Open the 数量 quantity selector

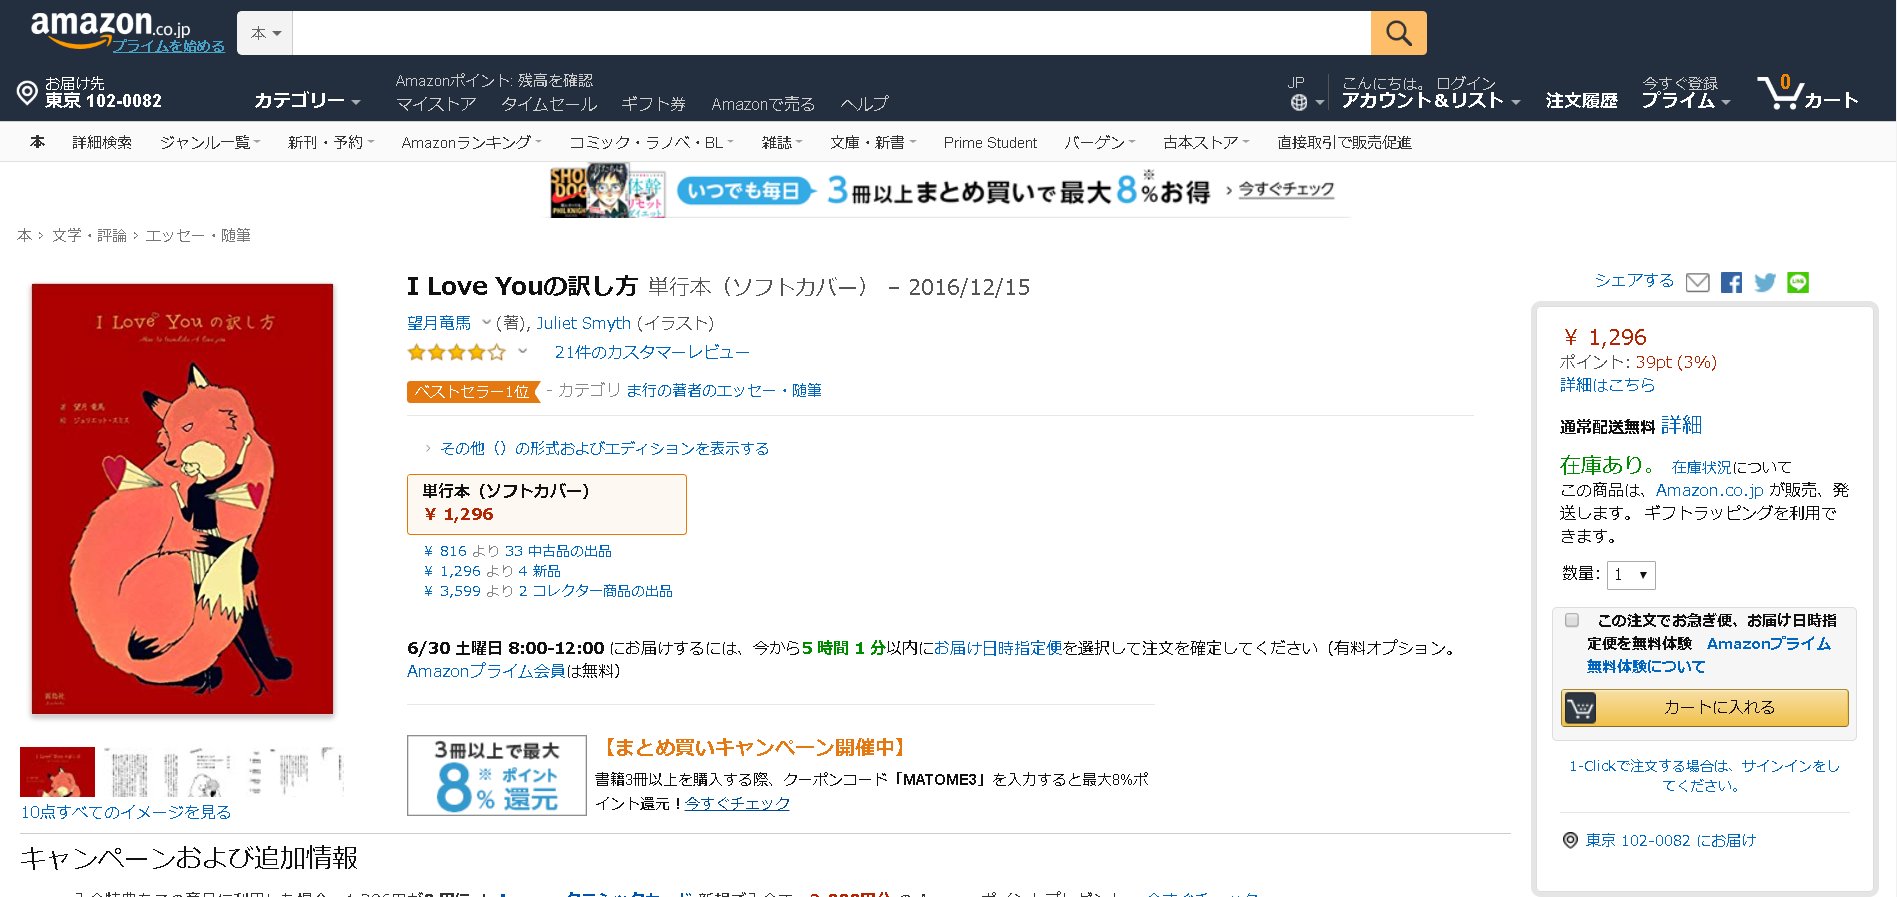[1631, 575]
